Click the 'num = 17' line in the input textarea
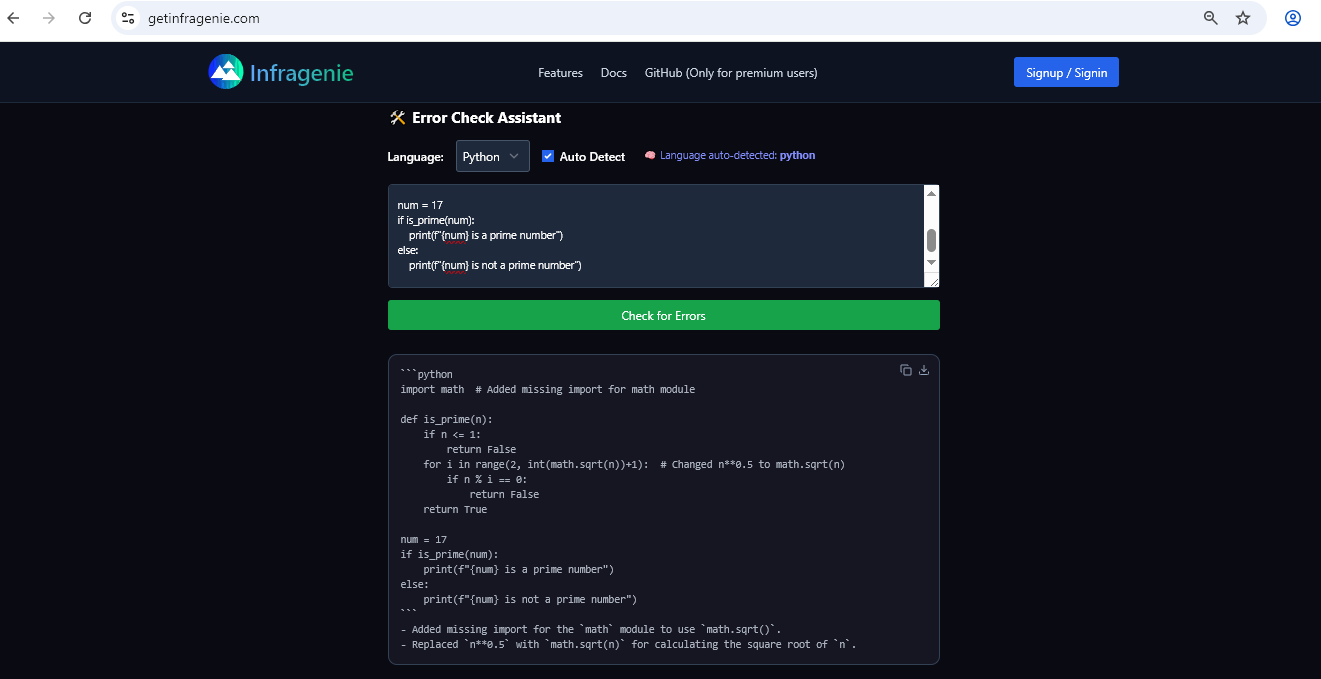 tap(420, 205)
